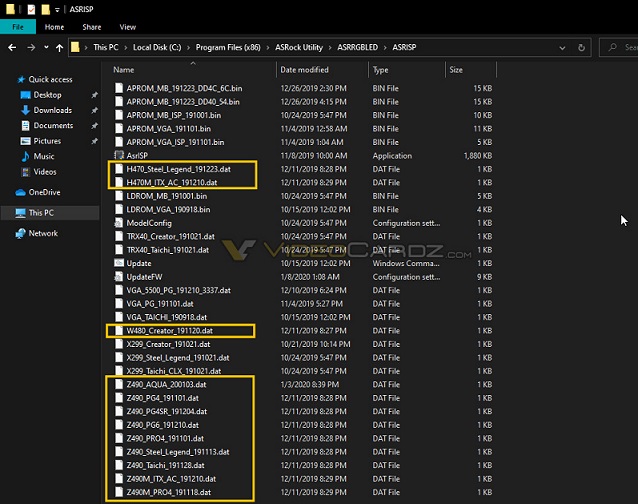
Task: Click file icon of Z490_AQUA_200103.dat
Action: pyautogui.click(x=119, y=384)
